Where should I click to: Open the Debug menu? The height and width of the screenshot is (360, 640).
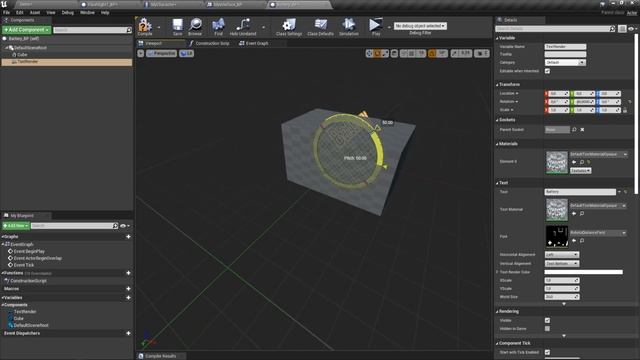67,13
